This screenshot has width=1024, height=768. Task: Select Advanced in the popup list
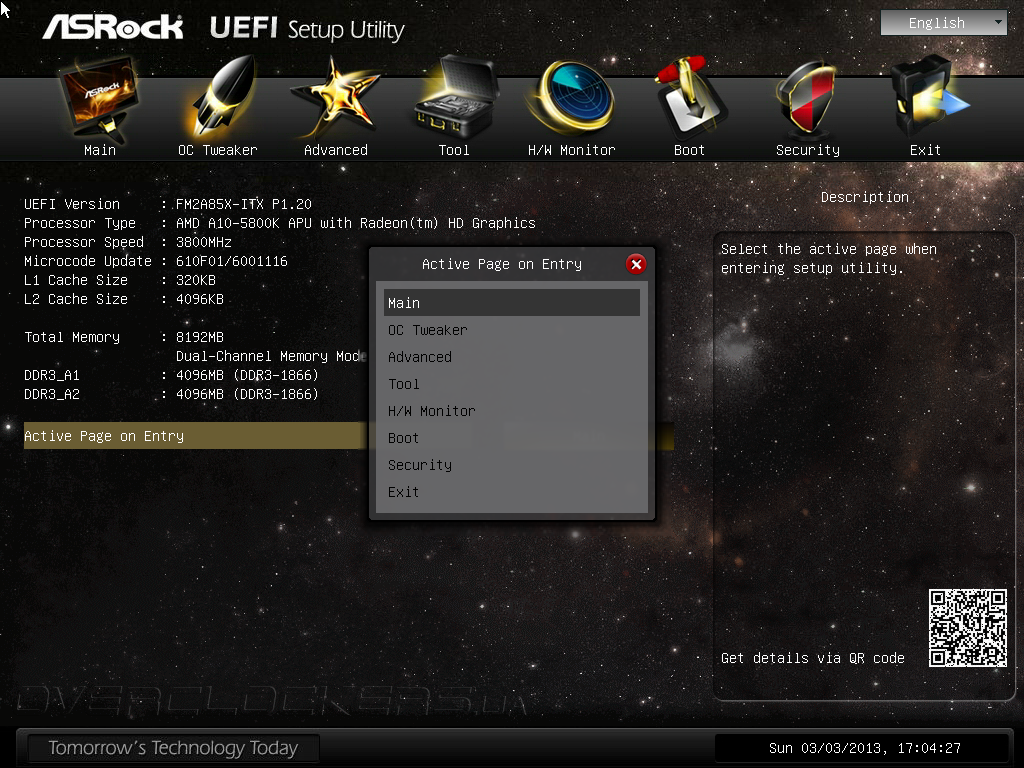(x=512, y=357)
